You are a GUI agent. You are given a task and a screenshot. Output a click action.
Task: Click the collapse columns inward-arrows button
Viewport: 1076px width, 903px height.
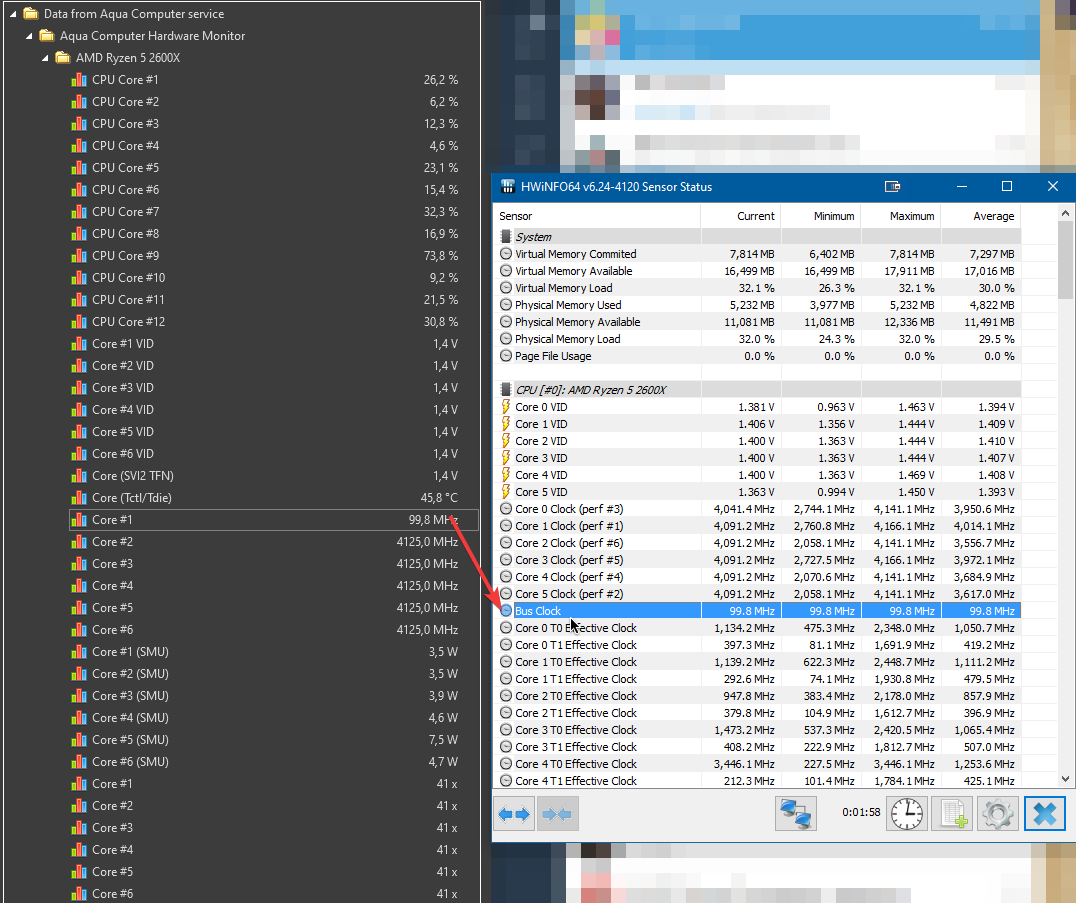(558, 815)
